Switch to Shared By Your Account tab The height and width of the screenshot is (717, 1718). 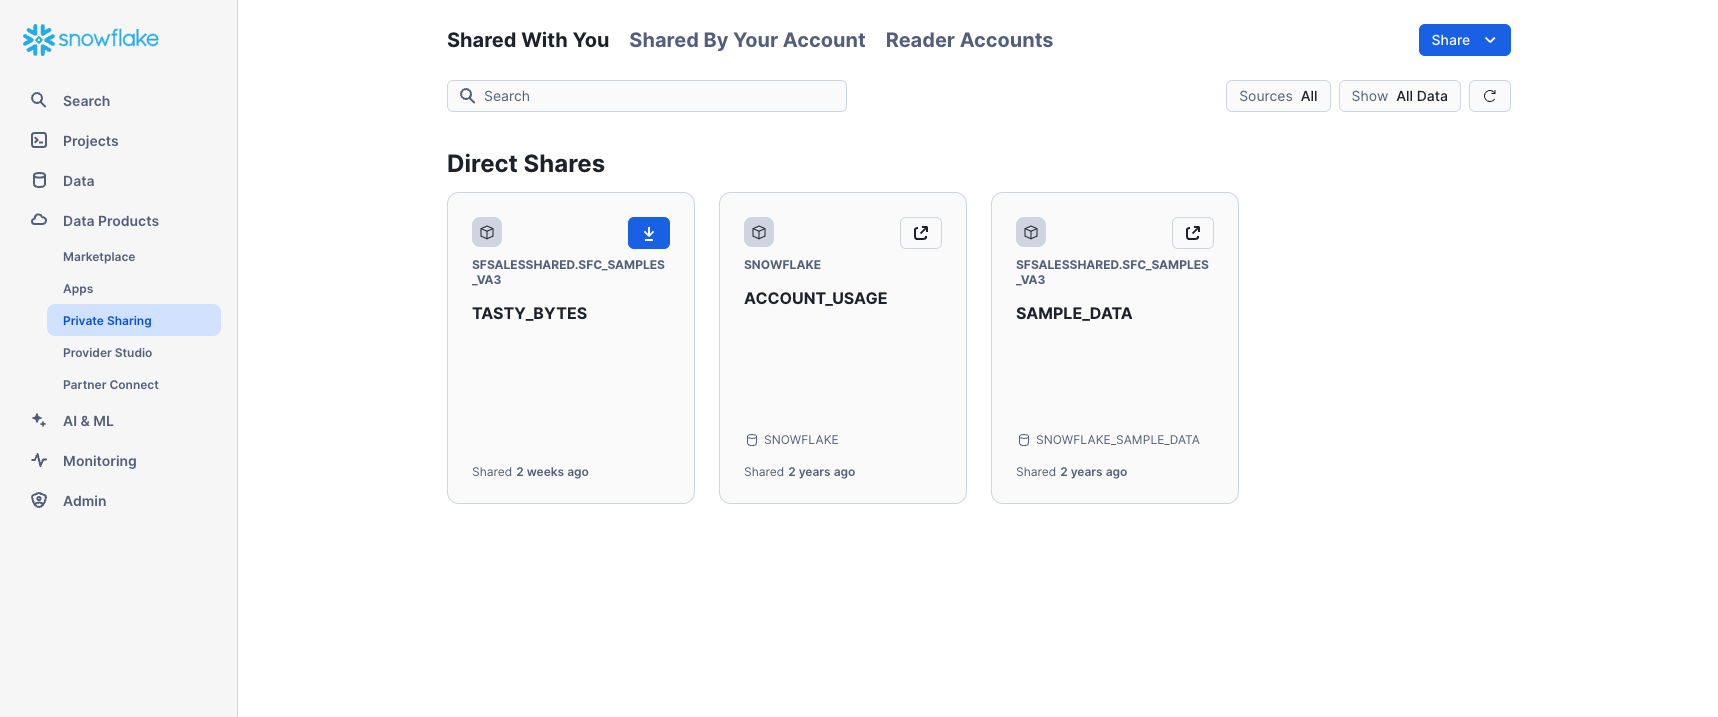coord(747,40)
